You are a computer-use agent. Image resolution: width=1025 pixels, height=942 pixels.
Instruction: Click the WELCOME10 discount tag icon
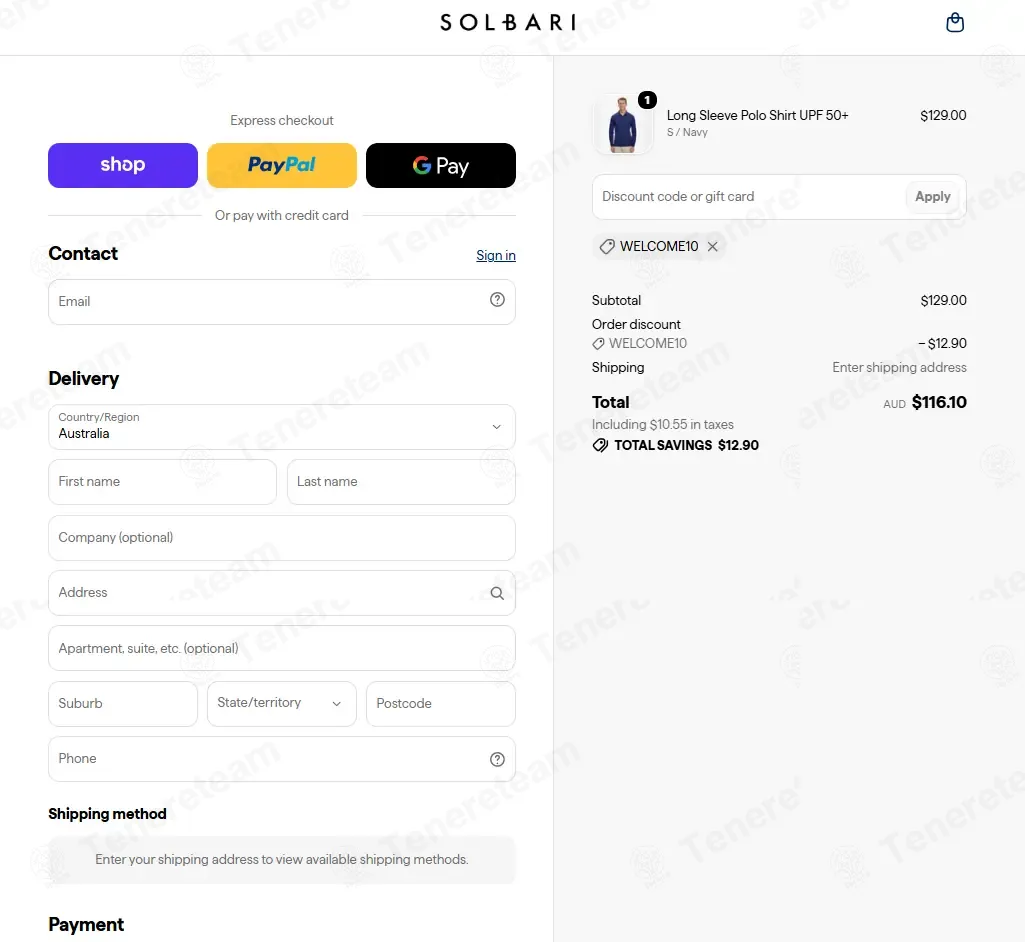(607, 246)
